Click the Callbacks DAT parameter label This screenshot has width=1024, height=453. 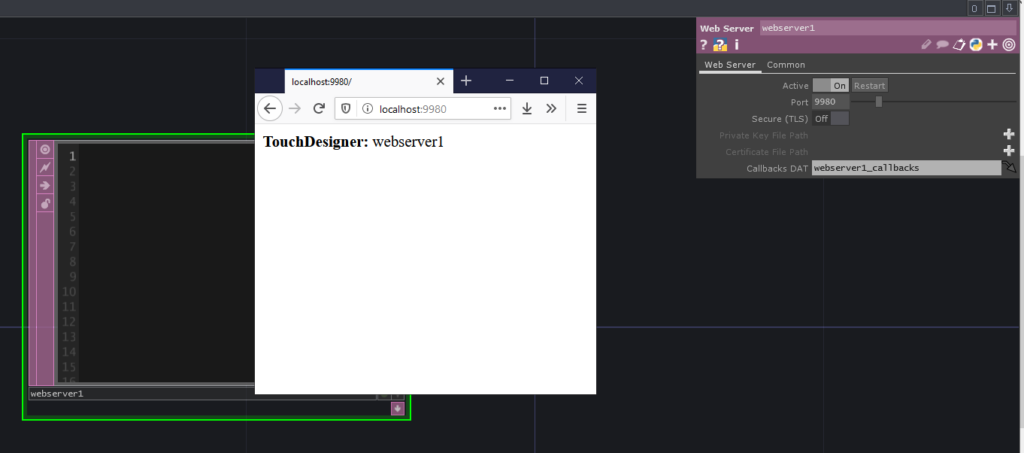[777, 168]
